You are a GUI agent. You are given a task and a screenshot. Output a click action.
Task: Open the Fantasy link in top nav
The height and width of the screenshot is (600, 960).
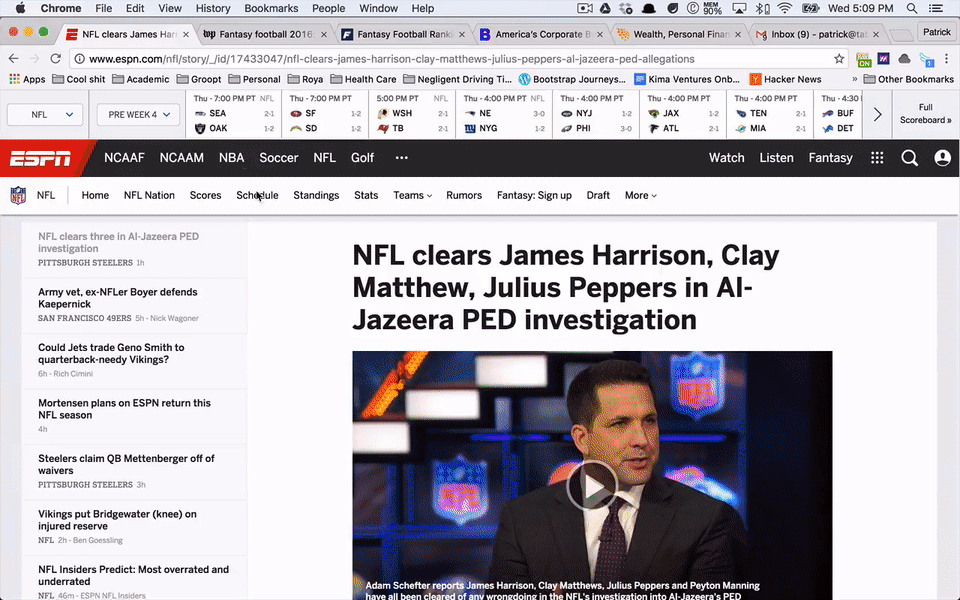830,158
